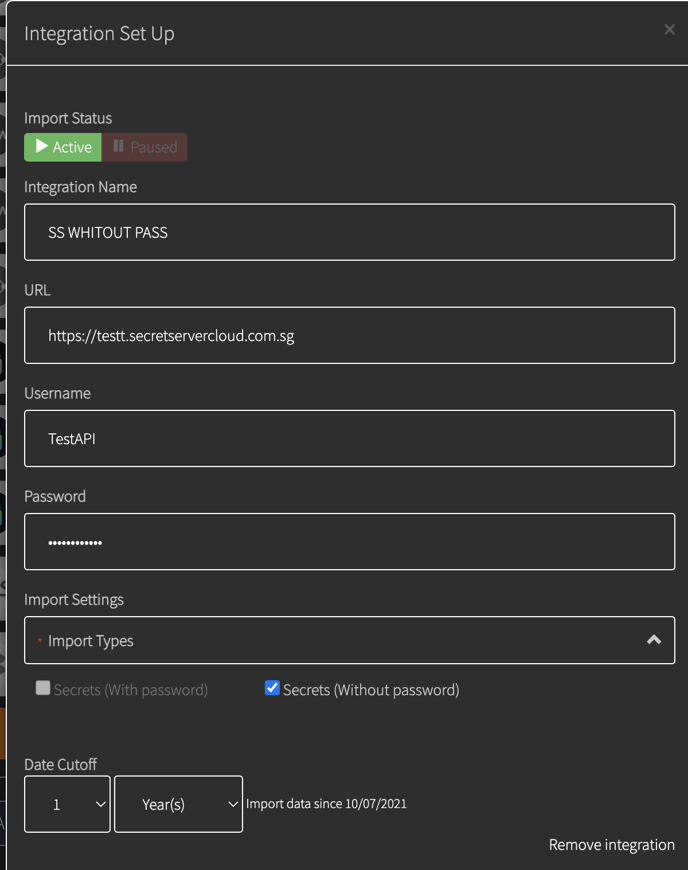Enable Secrets (With password) checkbox
This screenshot has height=870, width=688.
point(43,688)
